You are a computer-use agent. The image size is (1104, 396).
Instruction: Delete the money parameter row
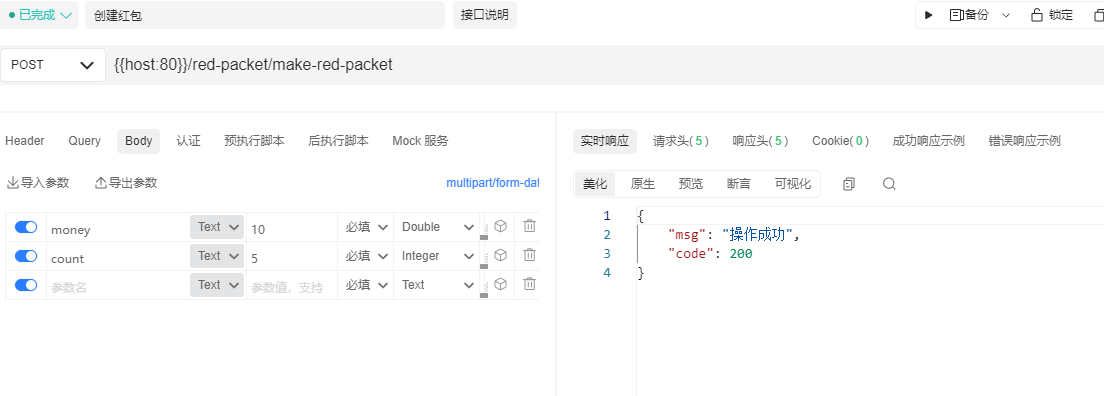click(529, 226)
